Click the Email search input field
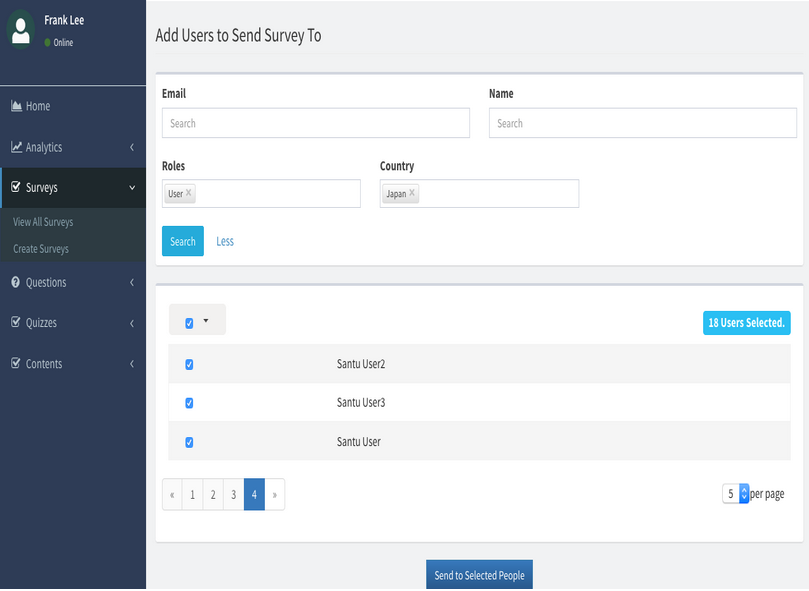This screenshot has width=809, height=591. tap(315, 123)
